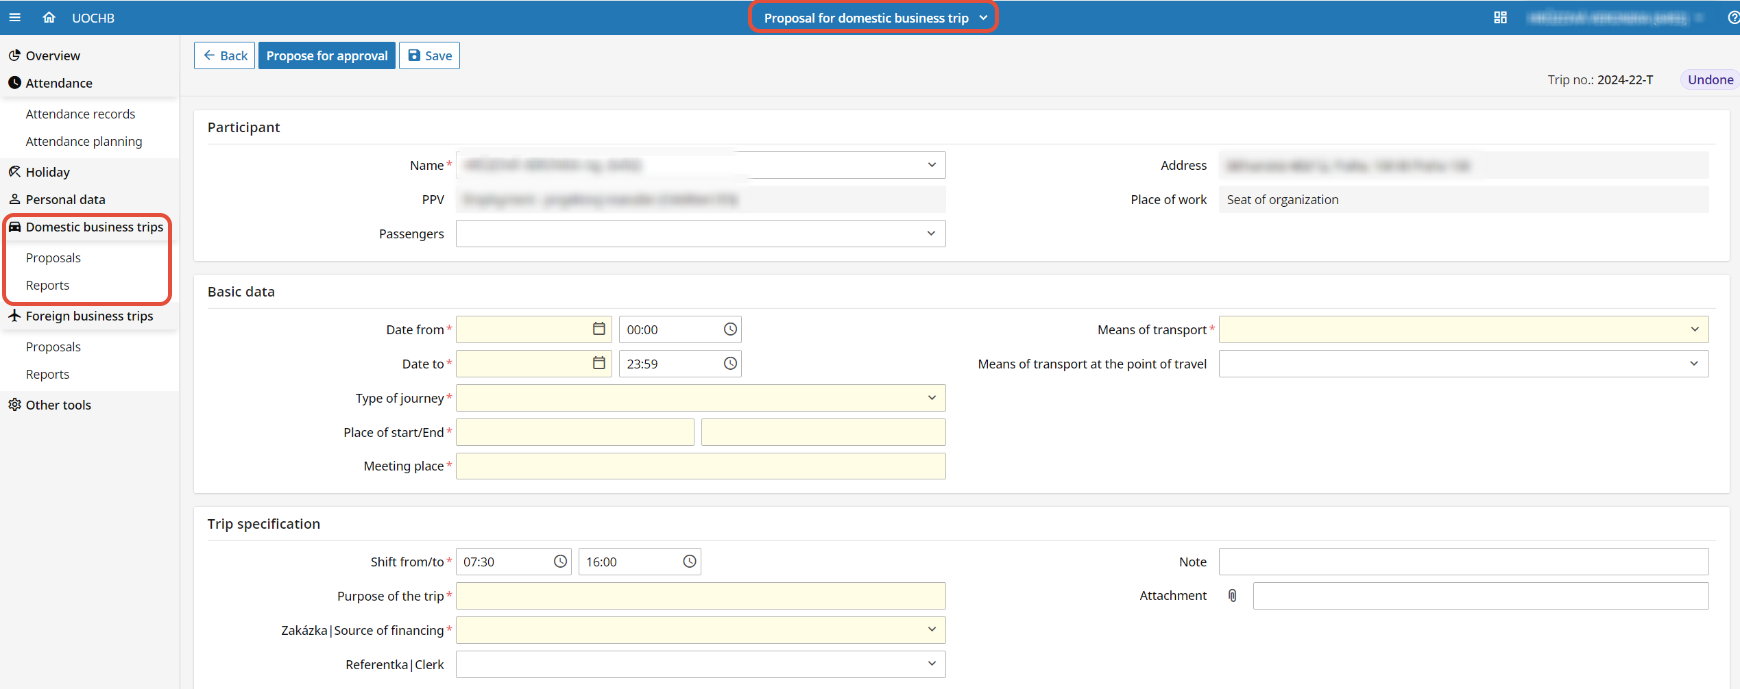This screenshot has width=1740, height=689.
Task: Open calendar picker for Date to
Action: pos(599,363)
